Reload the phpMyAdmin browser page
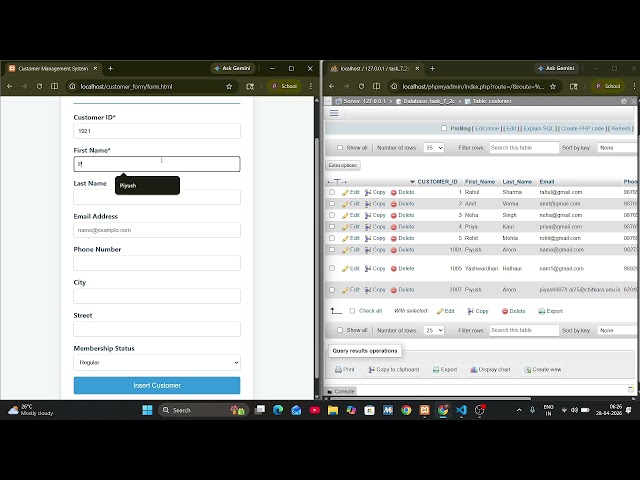The width and height of the screenshot is (640, 480). [x=361, y=86]
